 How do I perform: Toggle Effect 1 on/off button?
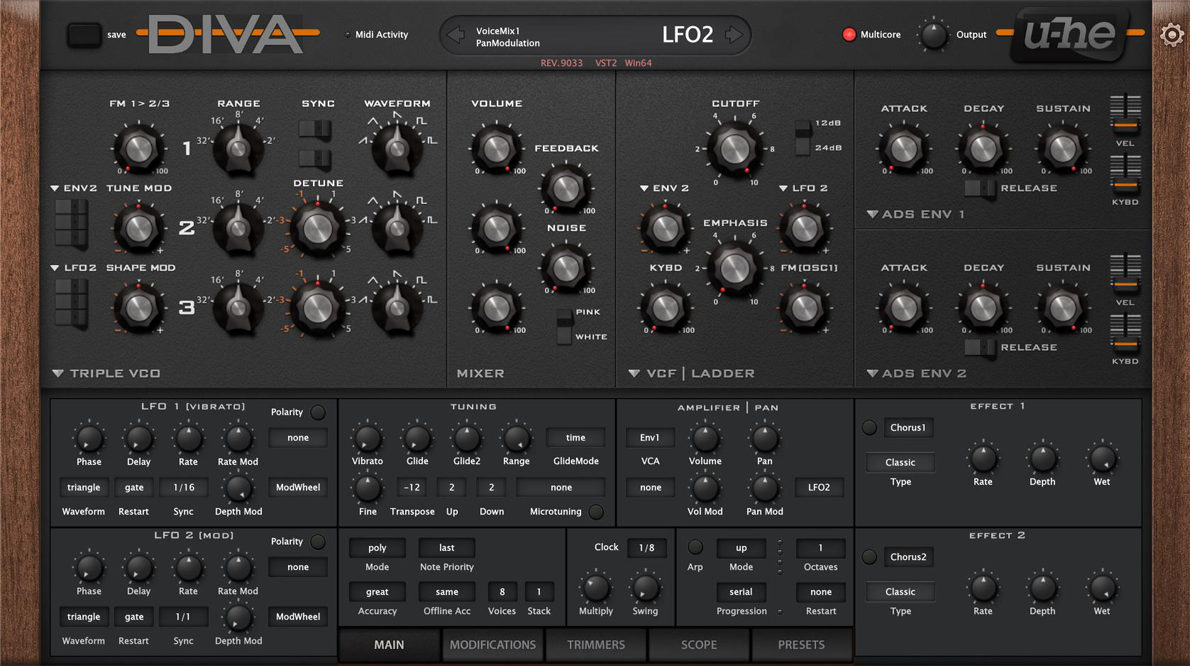coord(870,428)
